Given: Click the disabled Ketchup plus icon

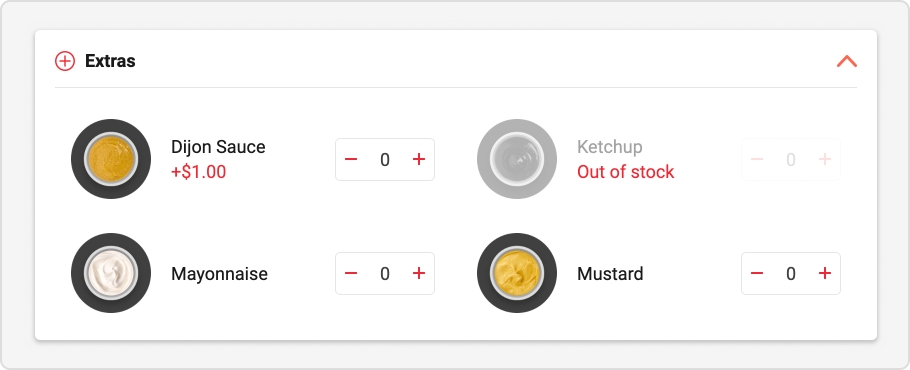Looking at the screenshot, I should click(x=825, y=159).
